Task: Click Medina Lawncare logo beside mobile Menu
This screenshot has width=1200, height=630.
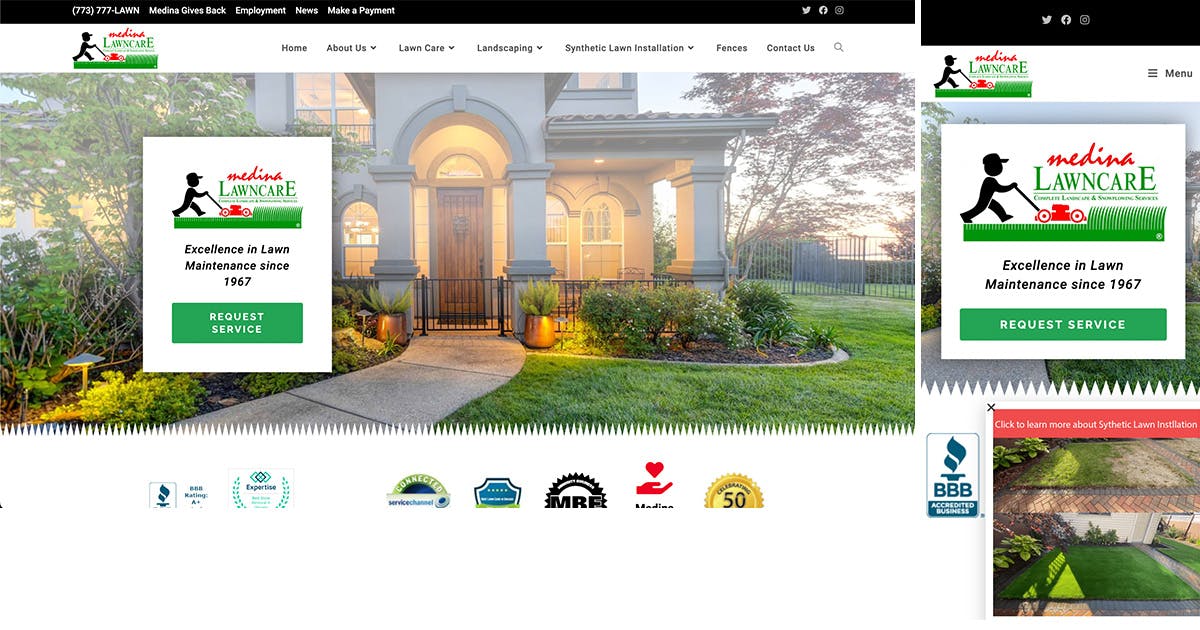Action: (x=982, y=74)
